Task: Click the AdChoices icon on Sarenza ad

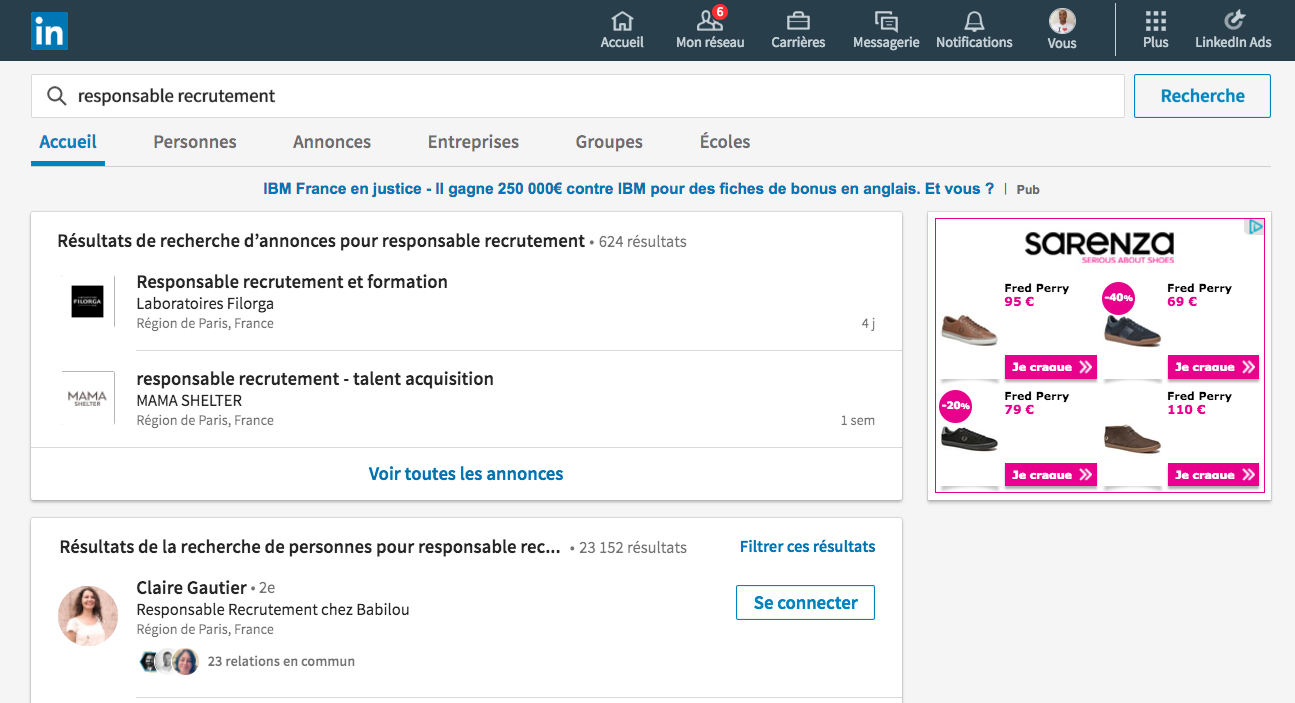Action: point(1255,227)
